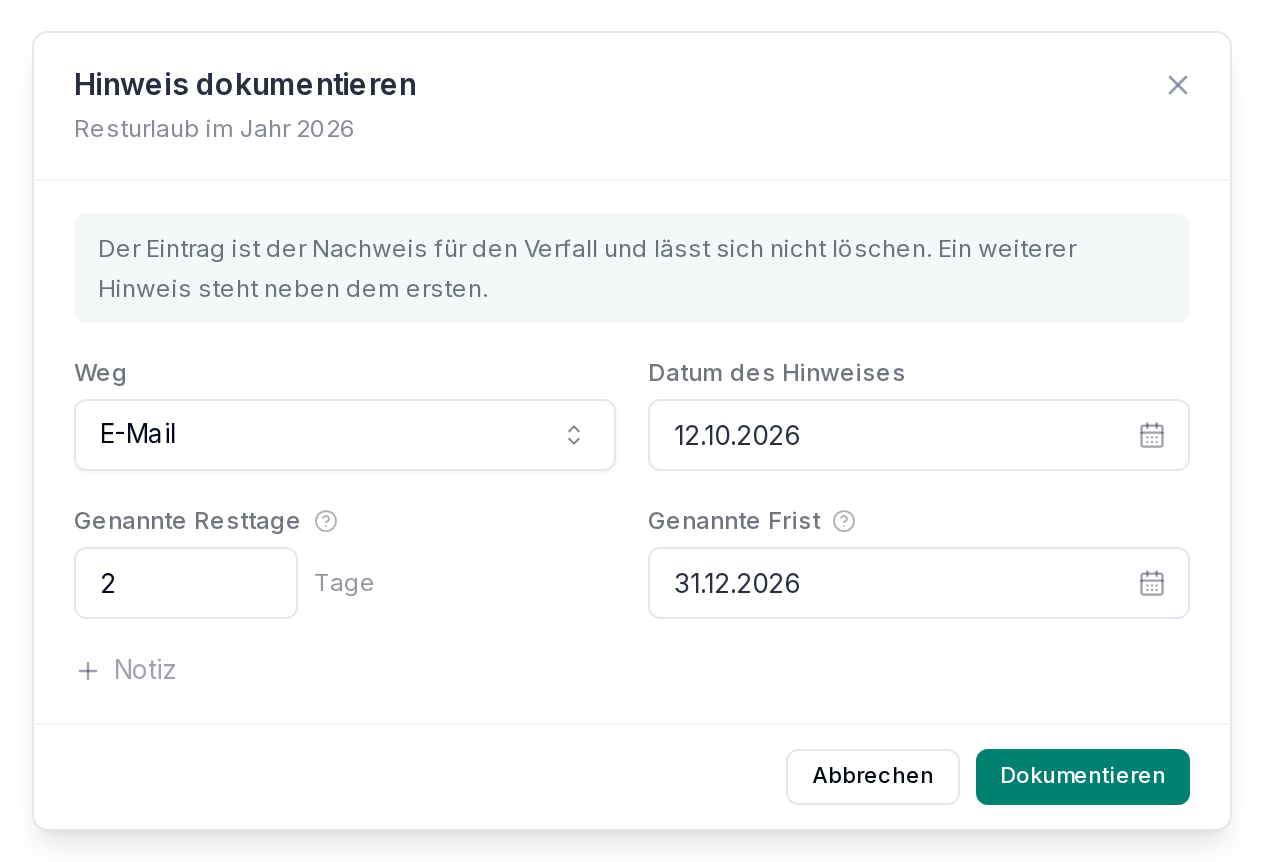Add a Notiz to the entry

coord(127,670)
